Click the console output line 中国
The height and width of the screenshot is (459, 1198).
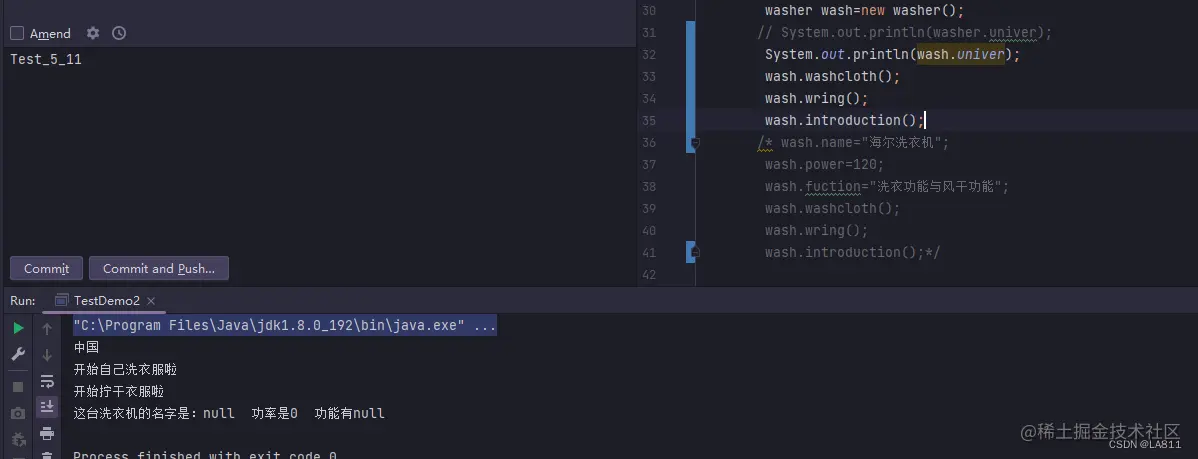pos(86,347)
